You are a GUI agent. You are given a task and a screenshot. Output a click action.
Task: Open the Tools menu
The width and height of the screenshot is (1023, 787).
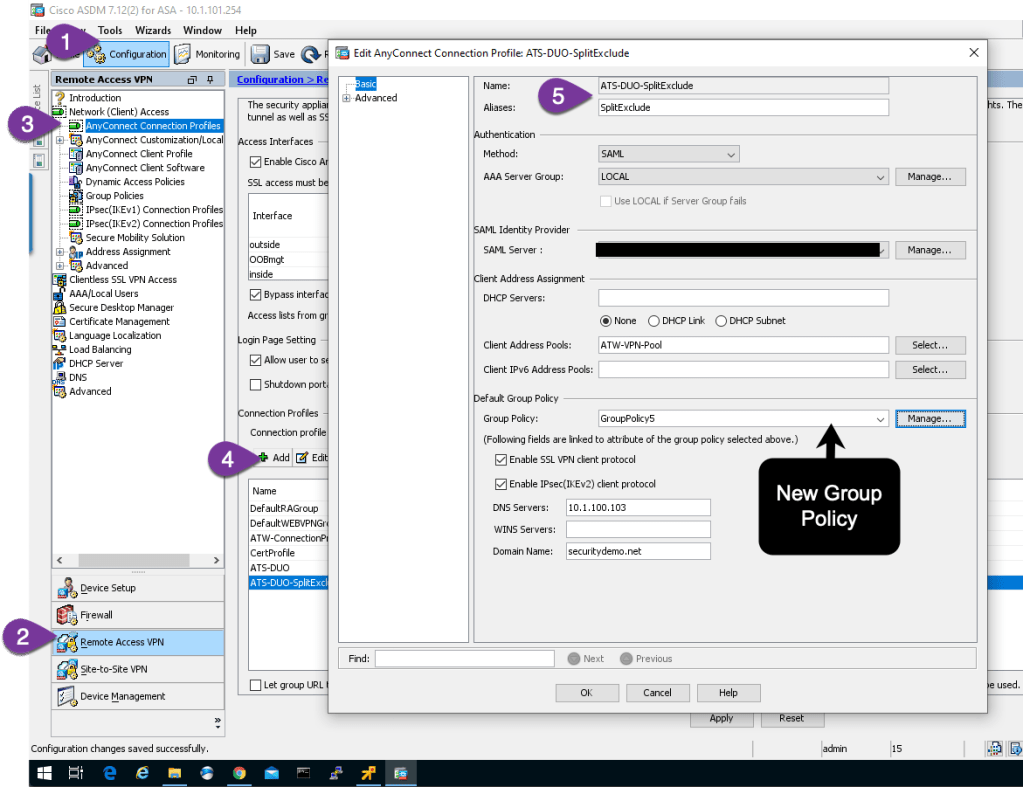click(x=110, y=31)
